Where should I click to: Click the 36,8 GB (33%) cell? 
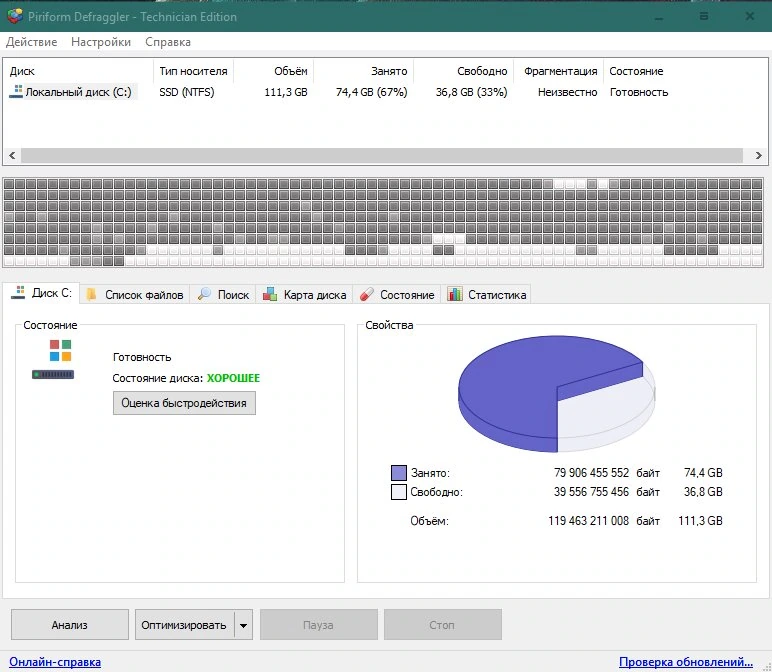click(472, 92)
